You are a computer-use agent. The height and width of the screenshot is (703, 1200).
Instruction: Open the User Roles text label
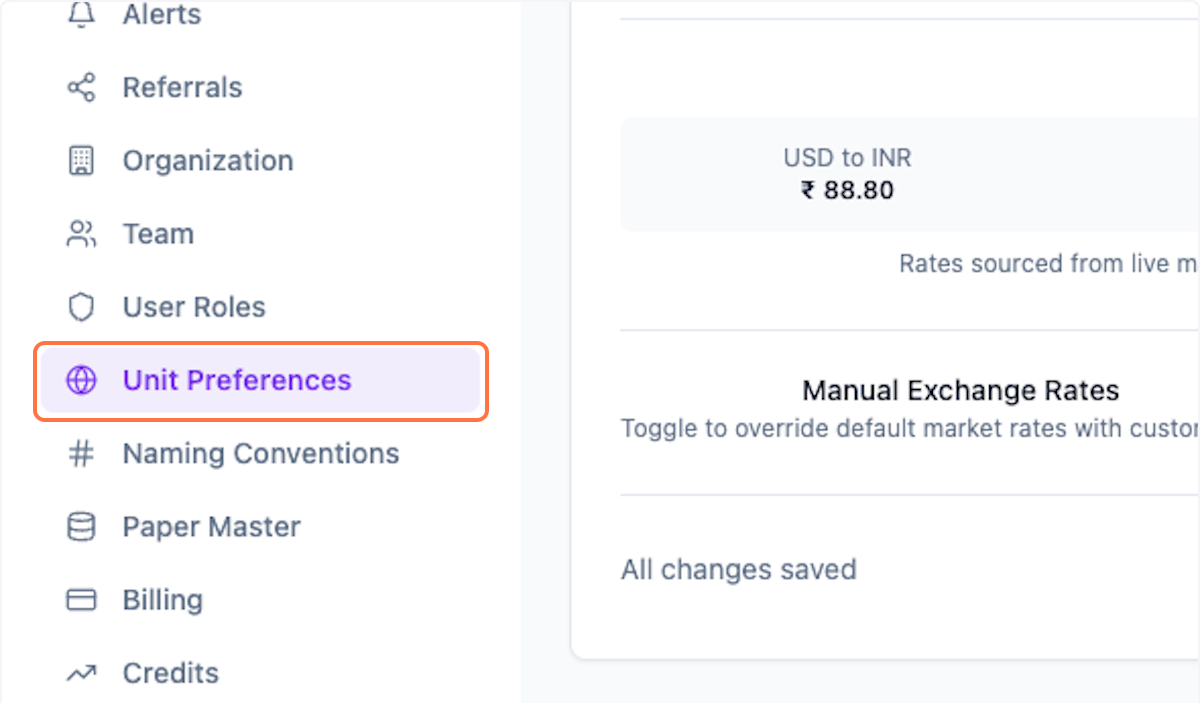[194, 307]
